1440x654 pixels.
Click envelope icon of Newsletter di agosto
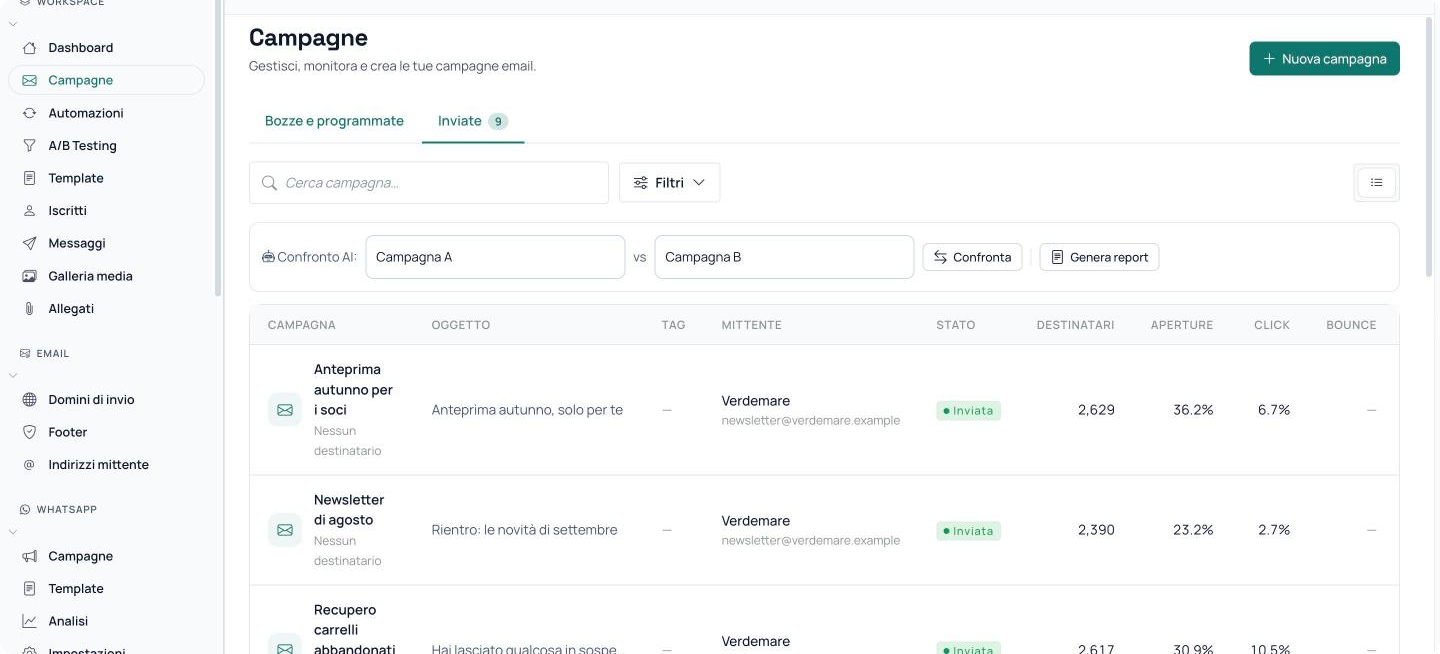point(285,530)
